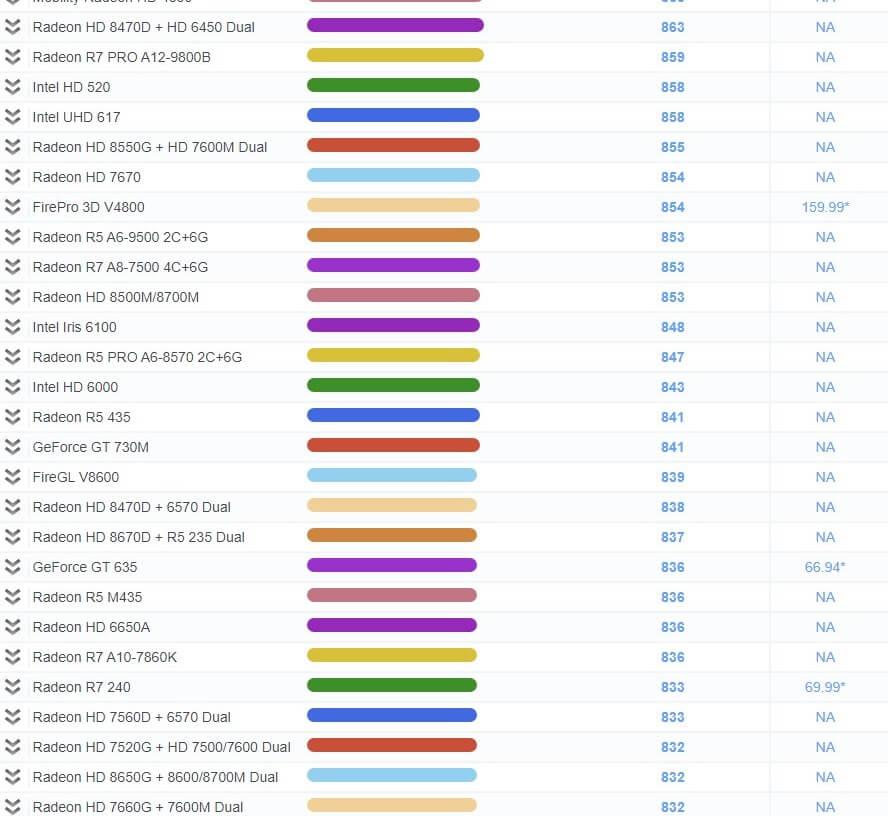Open the Radeon HD 6650A link
888x816 pixels.
click(x=91, y=627)
